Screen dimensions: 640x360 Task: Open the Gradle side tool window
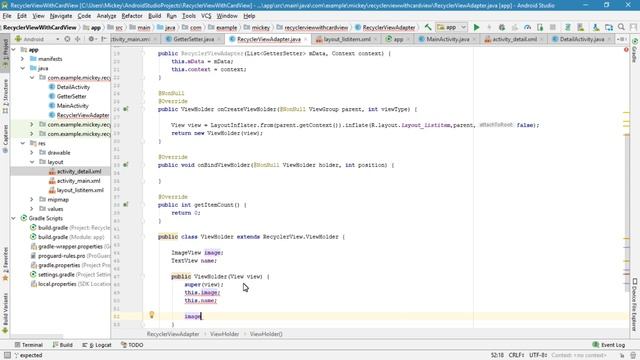click(x=635, y=51)
